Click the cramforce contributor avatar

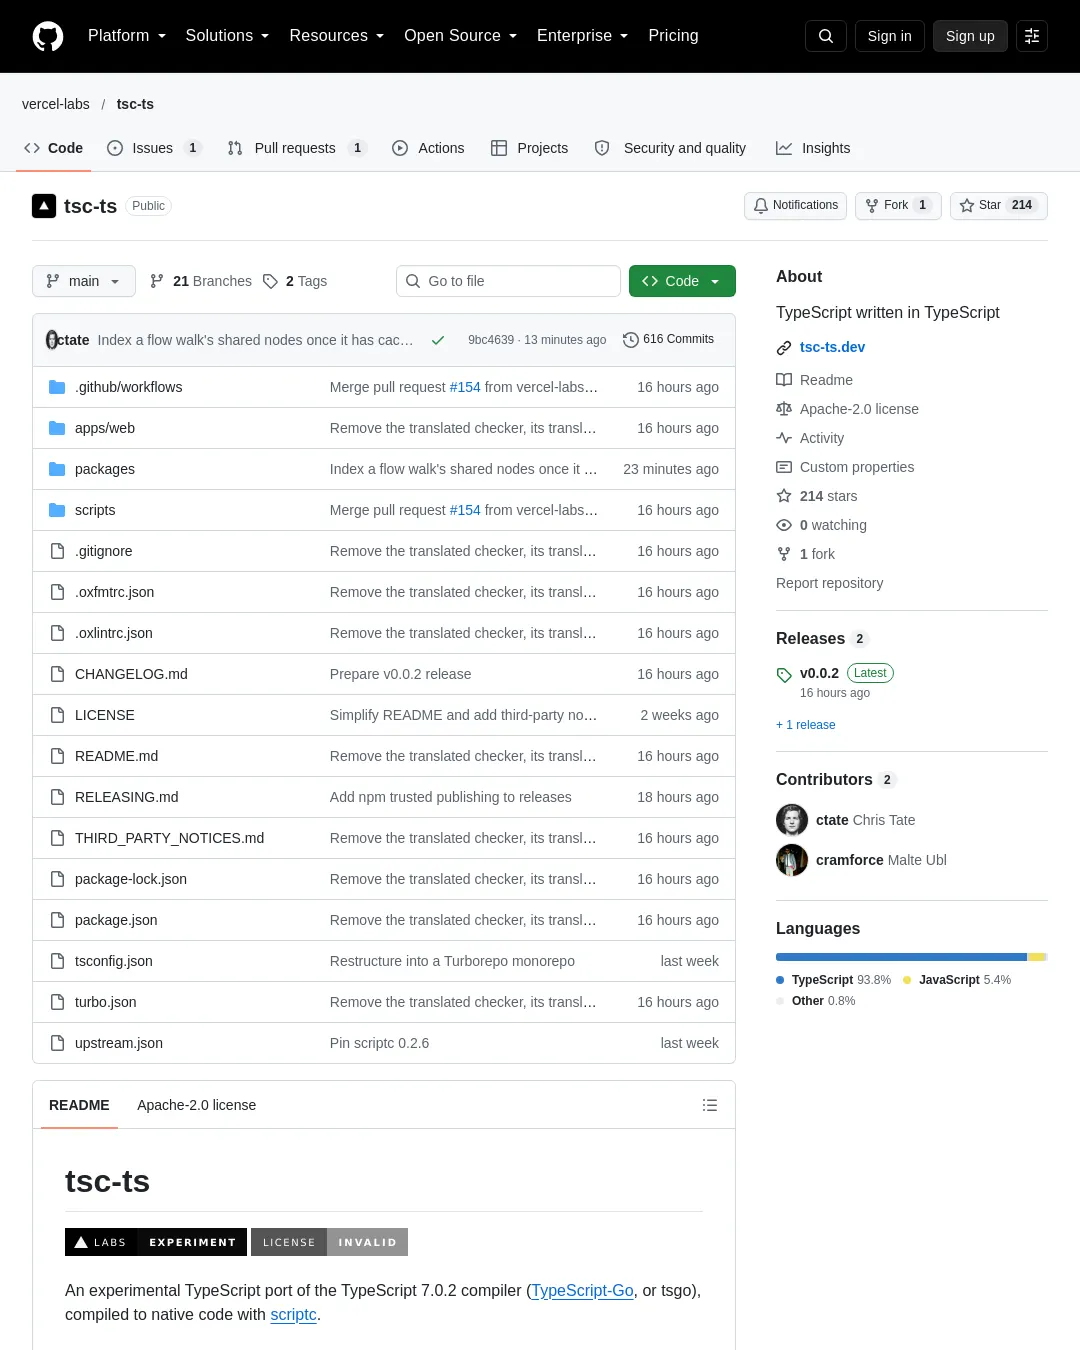coord(792,860)
